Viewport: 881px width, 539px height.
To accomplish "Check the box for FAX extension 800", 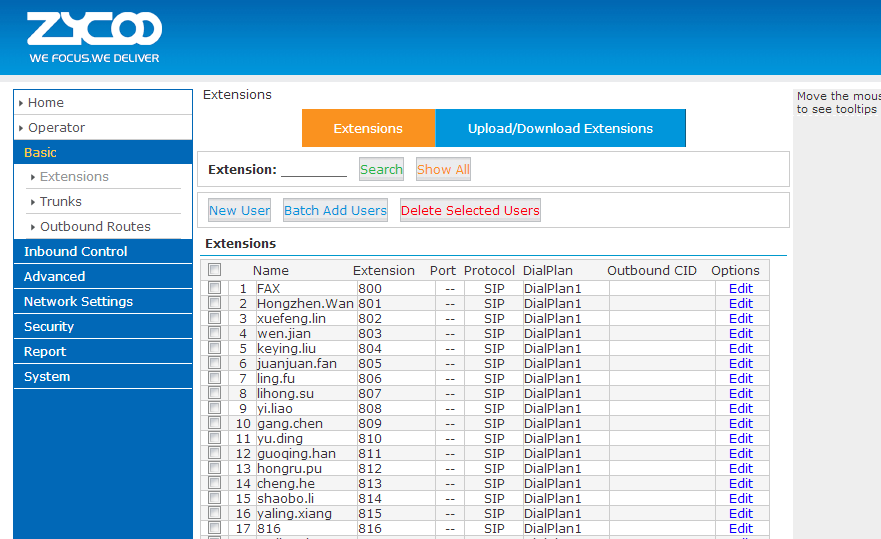I will [x=214, y=288].
